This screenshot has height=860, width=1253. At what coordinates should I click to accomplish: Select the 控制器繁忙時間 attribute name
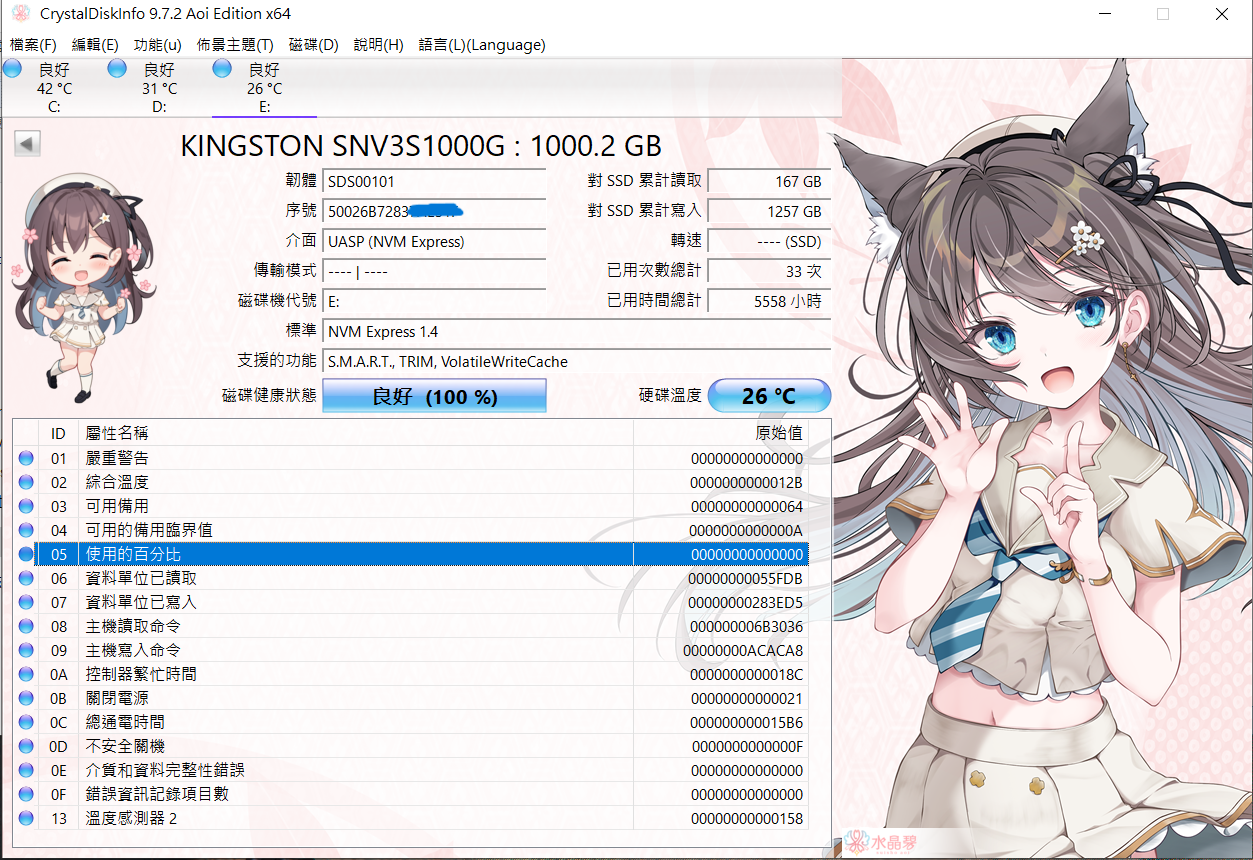pos(141,674)
